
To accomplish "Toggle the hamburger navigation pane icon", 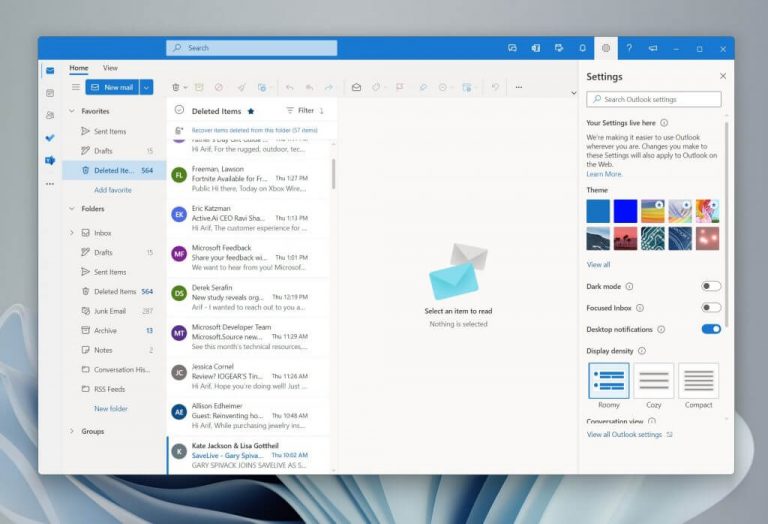I will [74, 87].
